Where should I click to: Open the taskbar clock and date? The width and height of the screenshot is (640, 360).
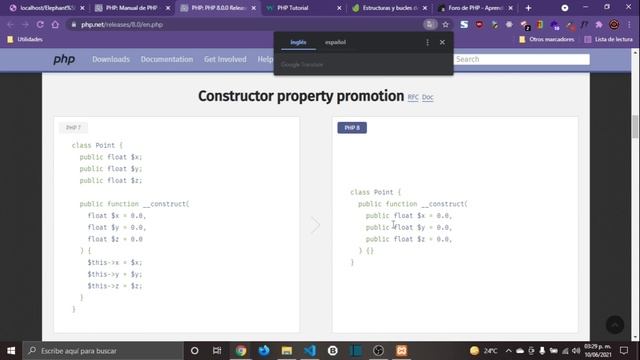(x=598, y=351)
